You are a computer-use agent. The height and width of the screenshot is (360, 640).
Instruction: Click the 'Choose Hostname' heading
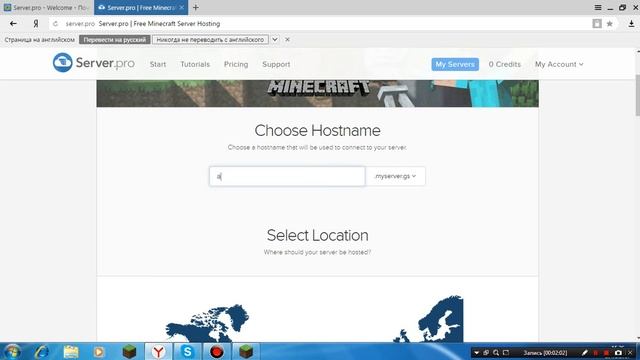tap(318, 131)
